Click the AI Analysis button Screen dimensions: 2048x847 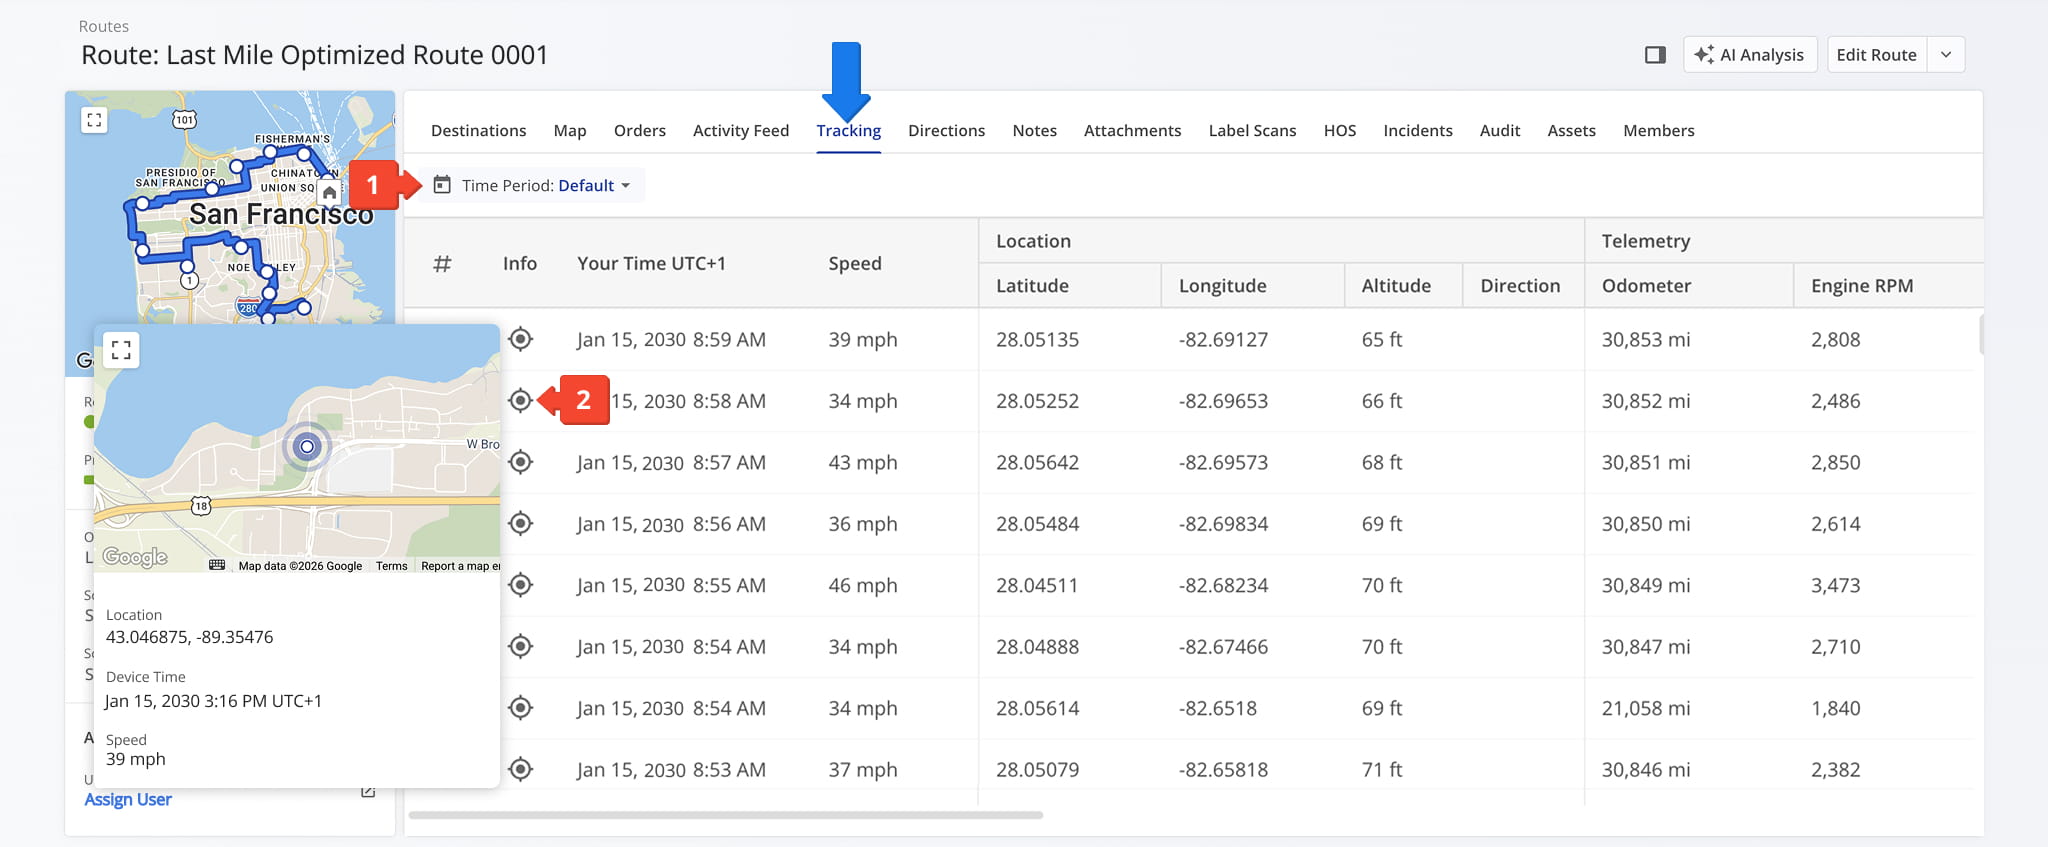[x=1750, y=55]
